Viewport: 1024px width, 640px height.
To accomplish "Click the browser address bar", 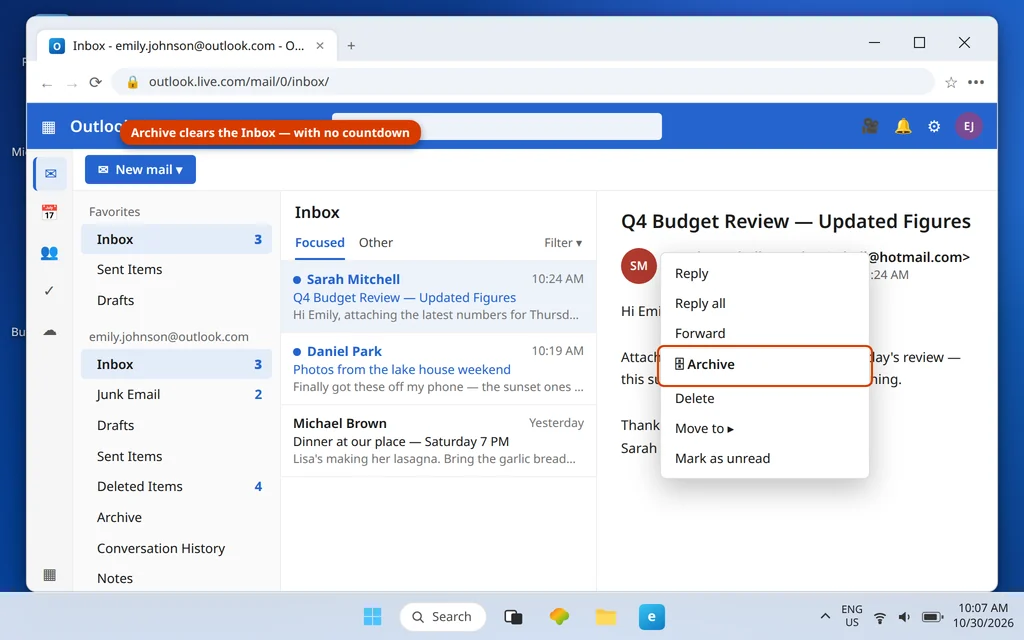I will pyautogui.click(x=522, y=82).
